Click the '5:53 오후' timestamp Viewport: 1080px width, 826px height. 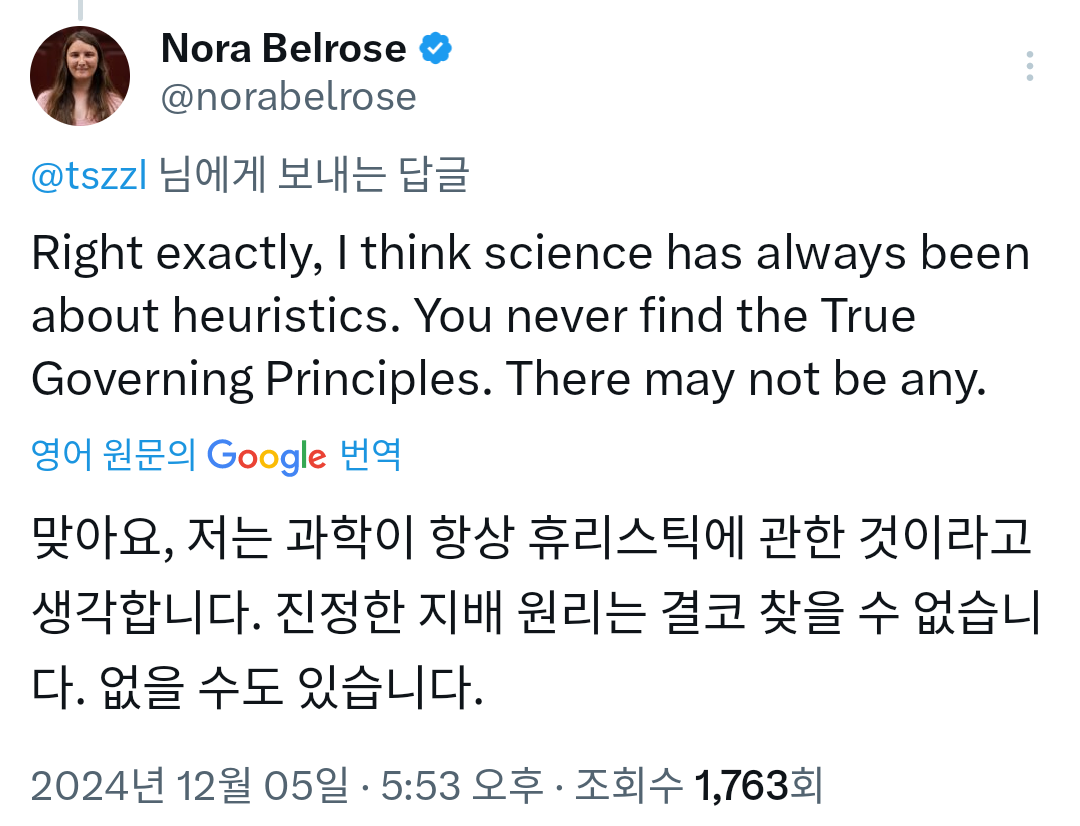pos(462,785)
